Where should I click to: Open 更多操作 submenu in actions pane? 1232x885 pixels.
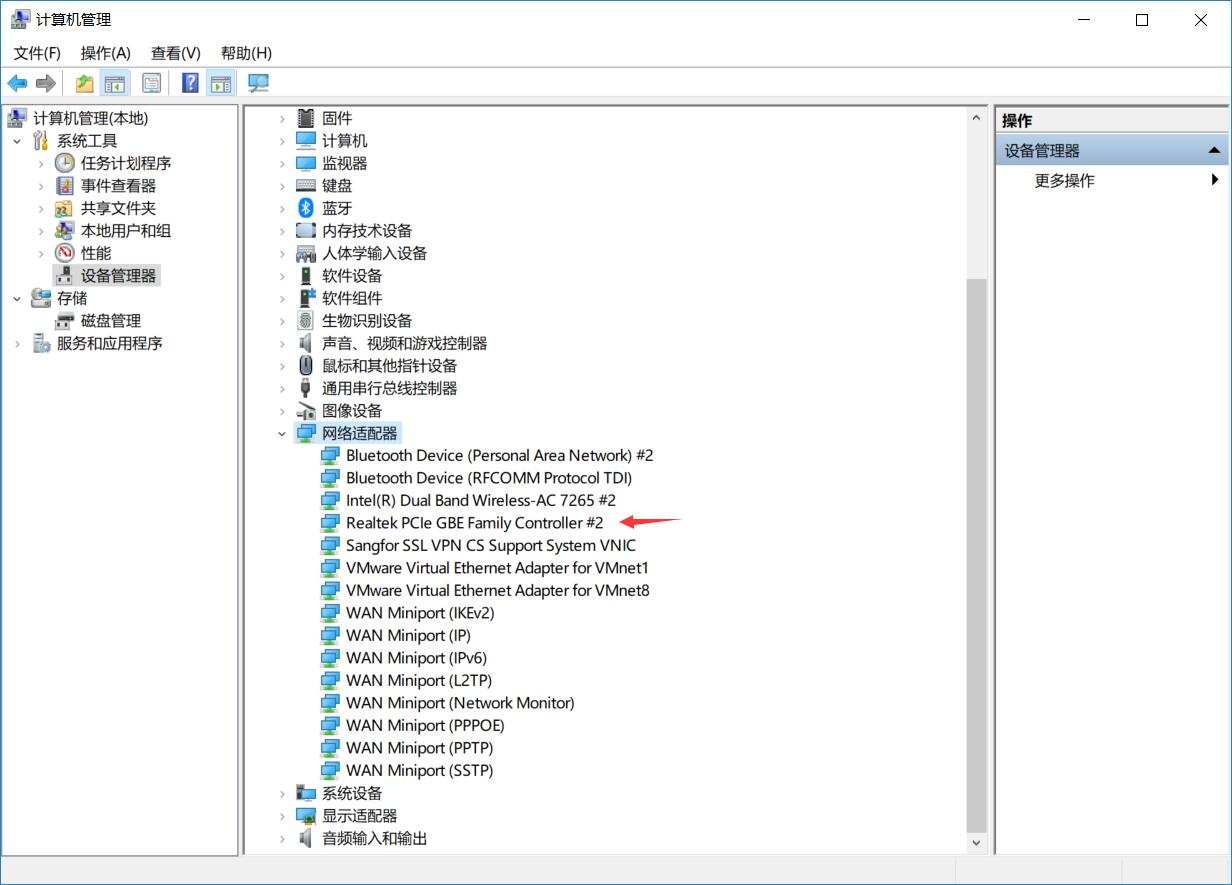(1112, 181)
